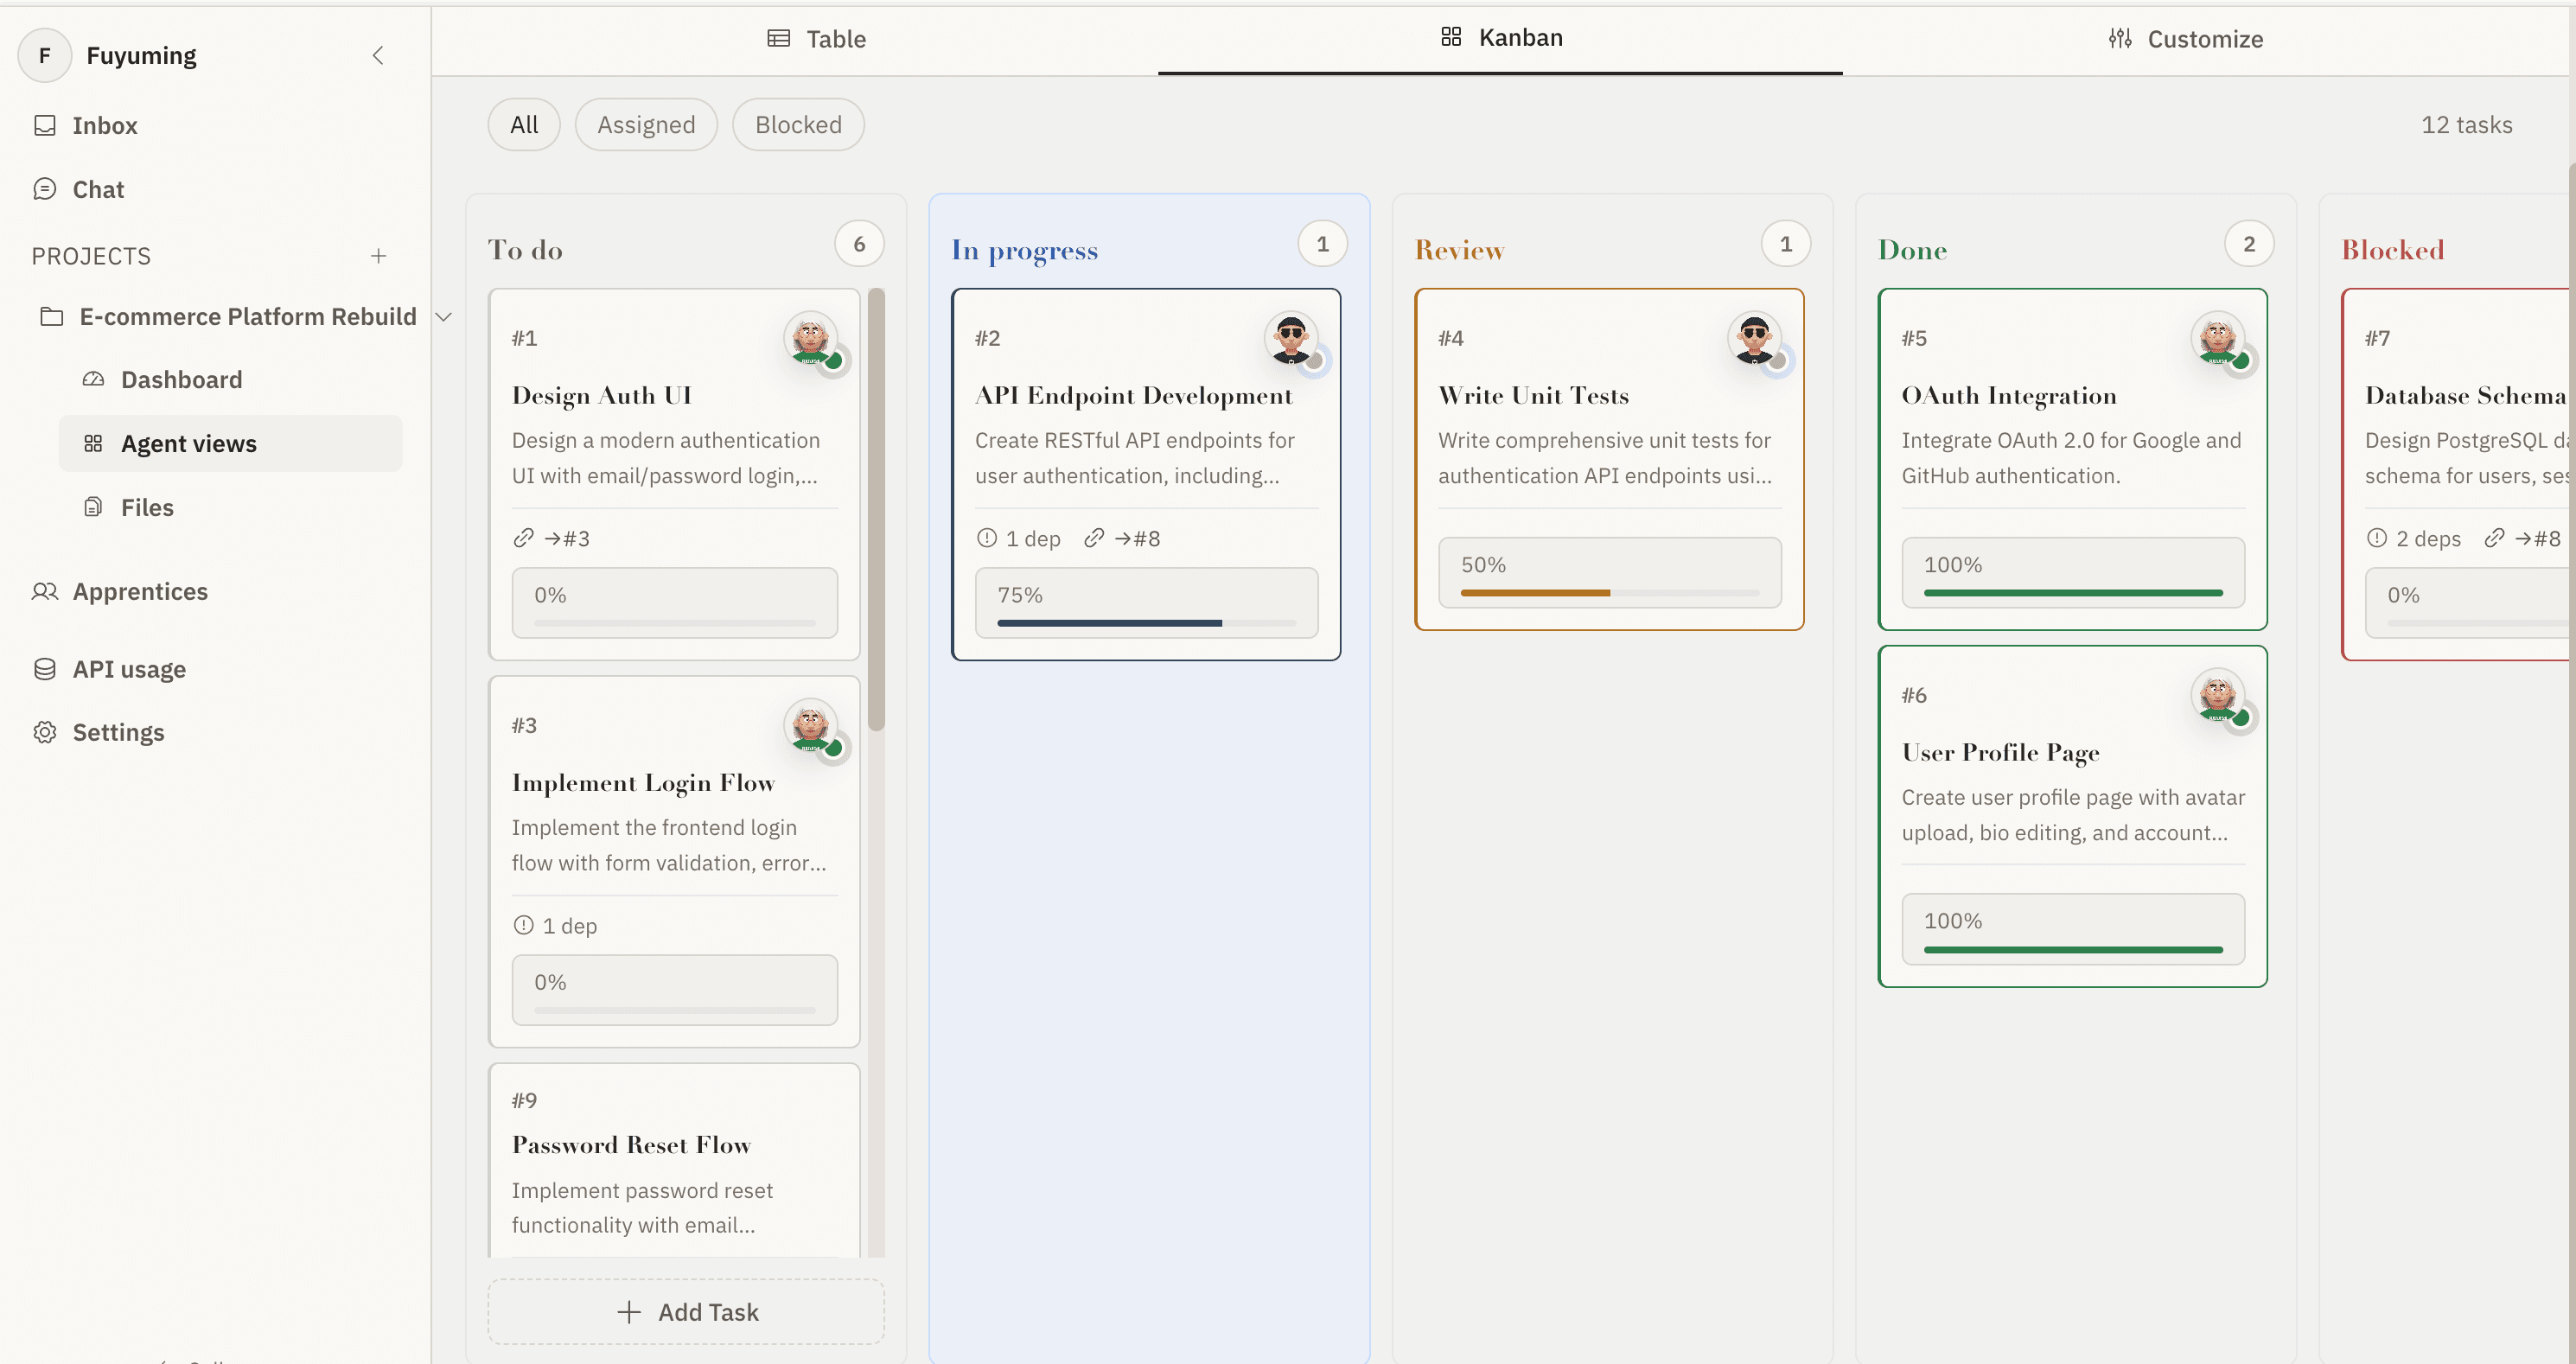
Task: Click the In progress column heading
Action: coord(1024,250)
